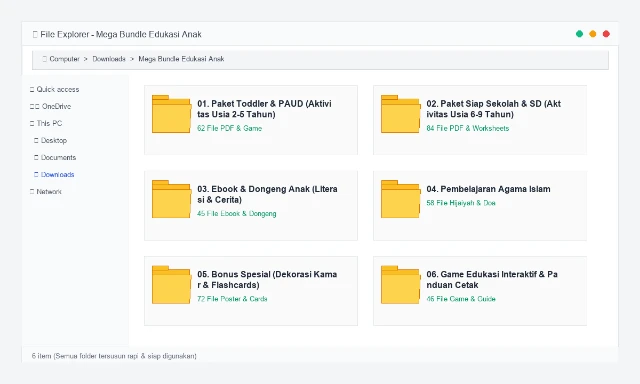This screenshot has width=640, height=384.
Task: Select Quick access in the sidebar
Action: (55, 89)
